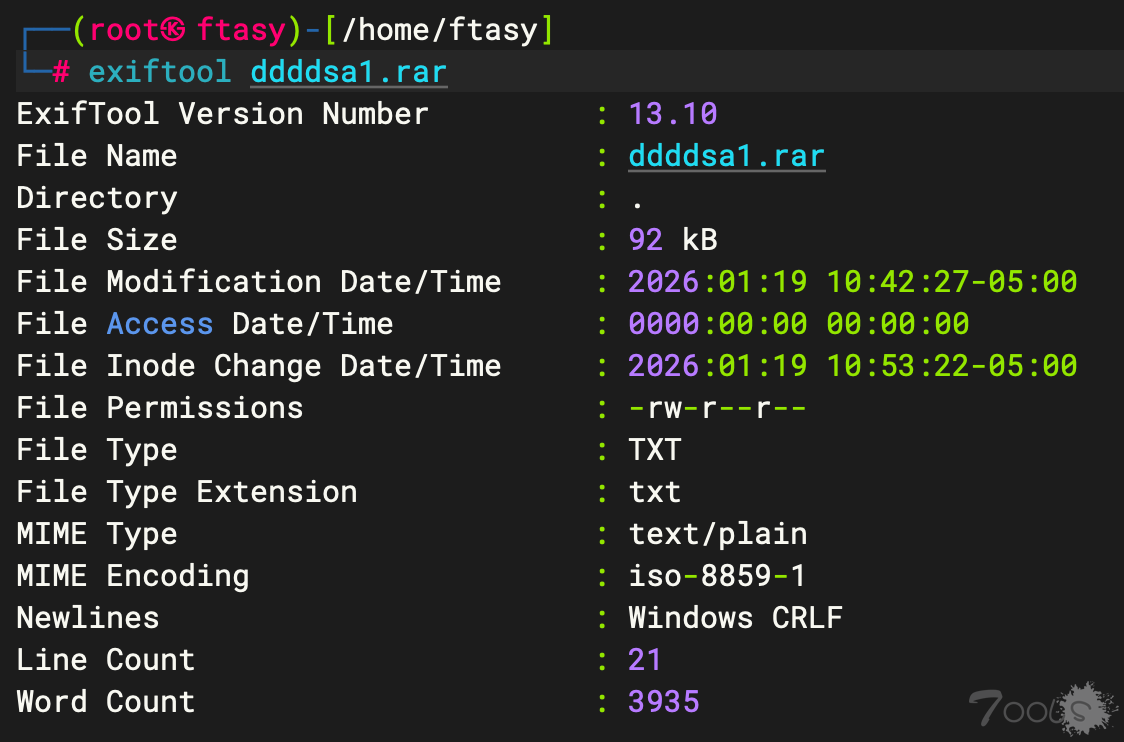1124x742 pixels.
Task: Click the MIME Encoding value iso-8859-1
Action: (717, 576)
